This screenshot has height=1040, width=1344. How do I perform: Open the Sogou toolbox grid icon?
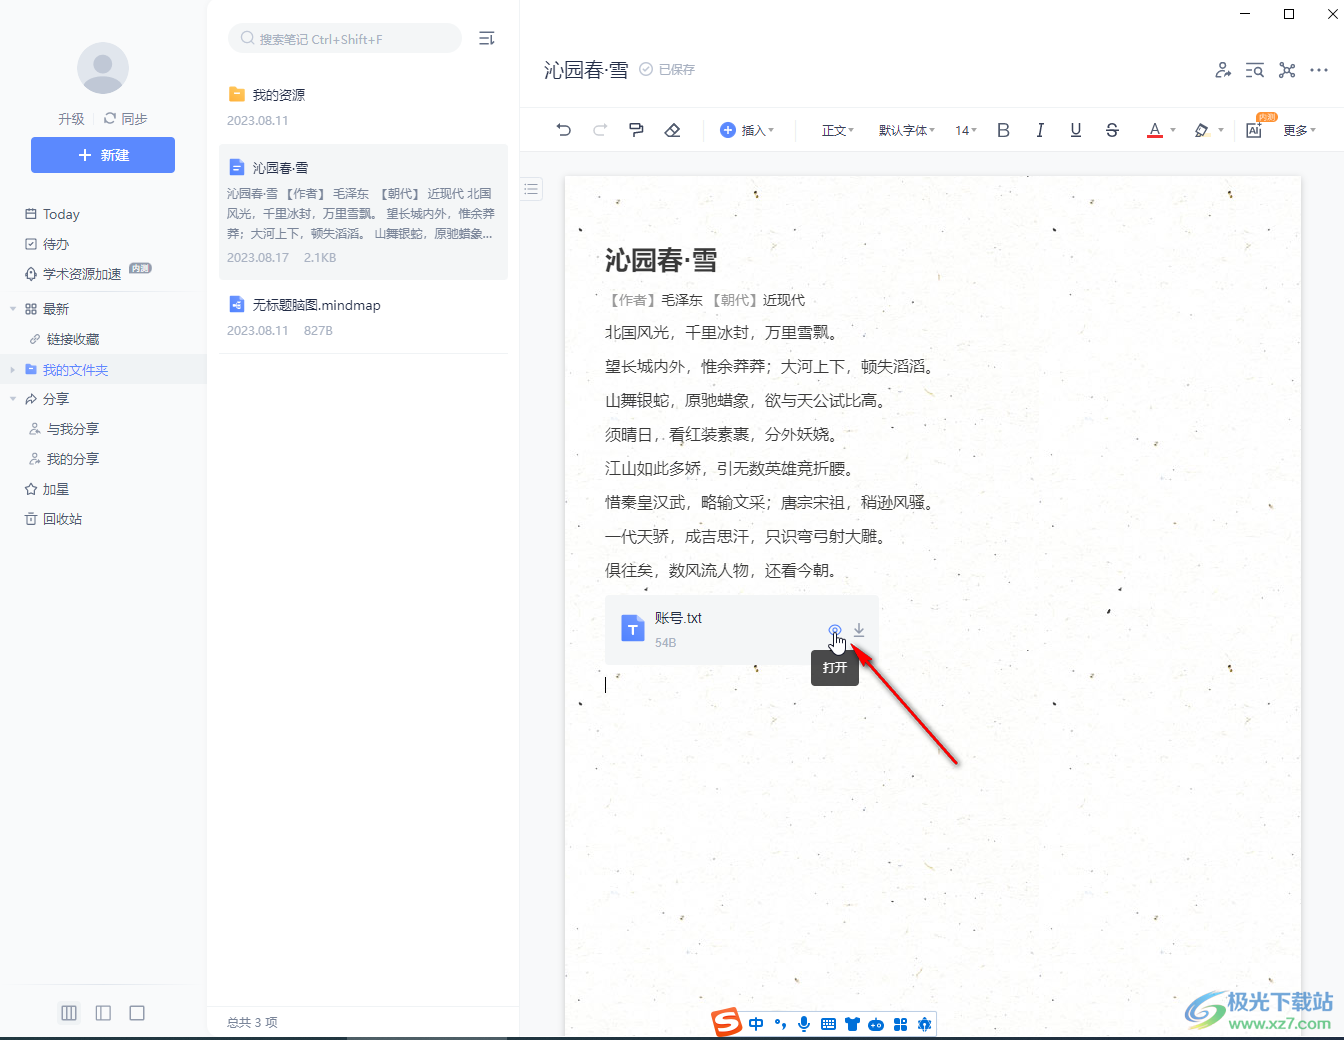pyautogui.click(x=900, y=1024)
